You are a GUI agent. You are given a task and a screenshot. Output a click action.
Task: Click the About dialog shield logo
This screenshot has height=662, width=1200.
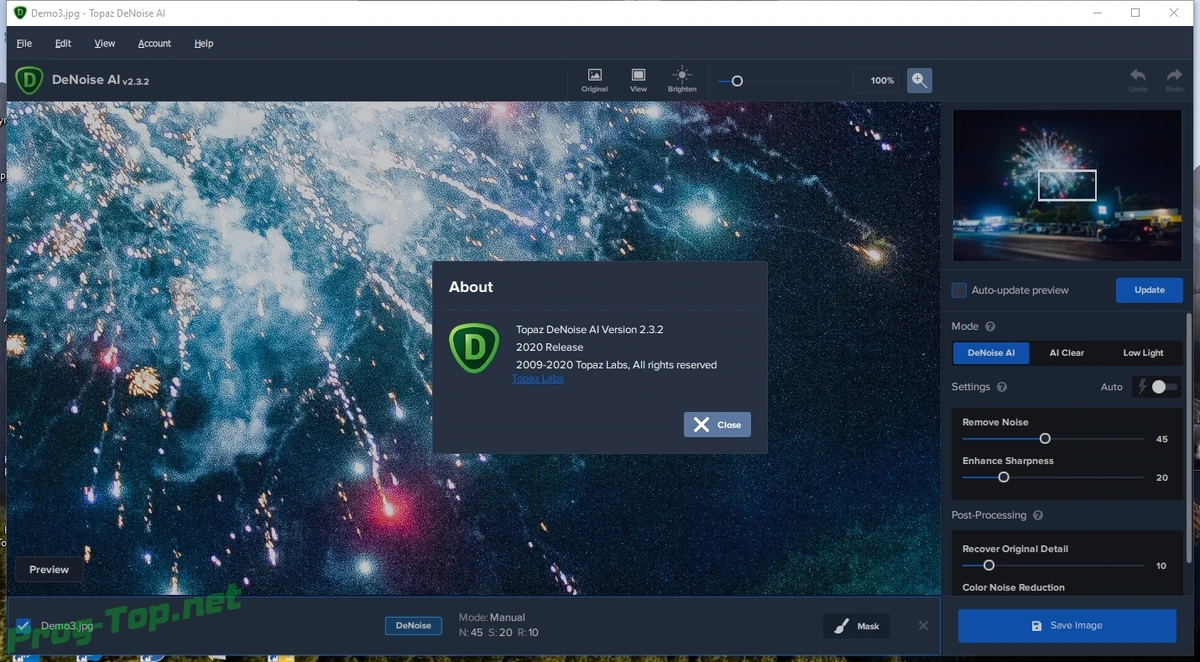473,348
